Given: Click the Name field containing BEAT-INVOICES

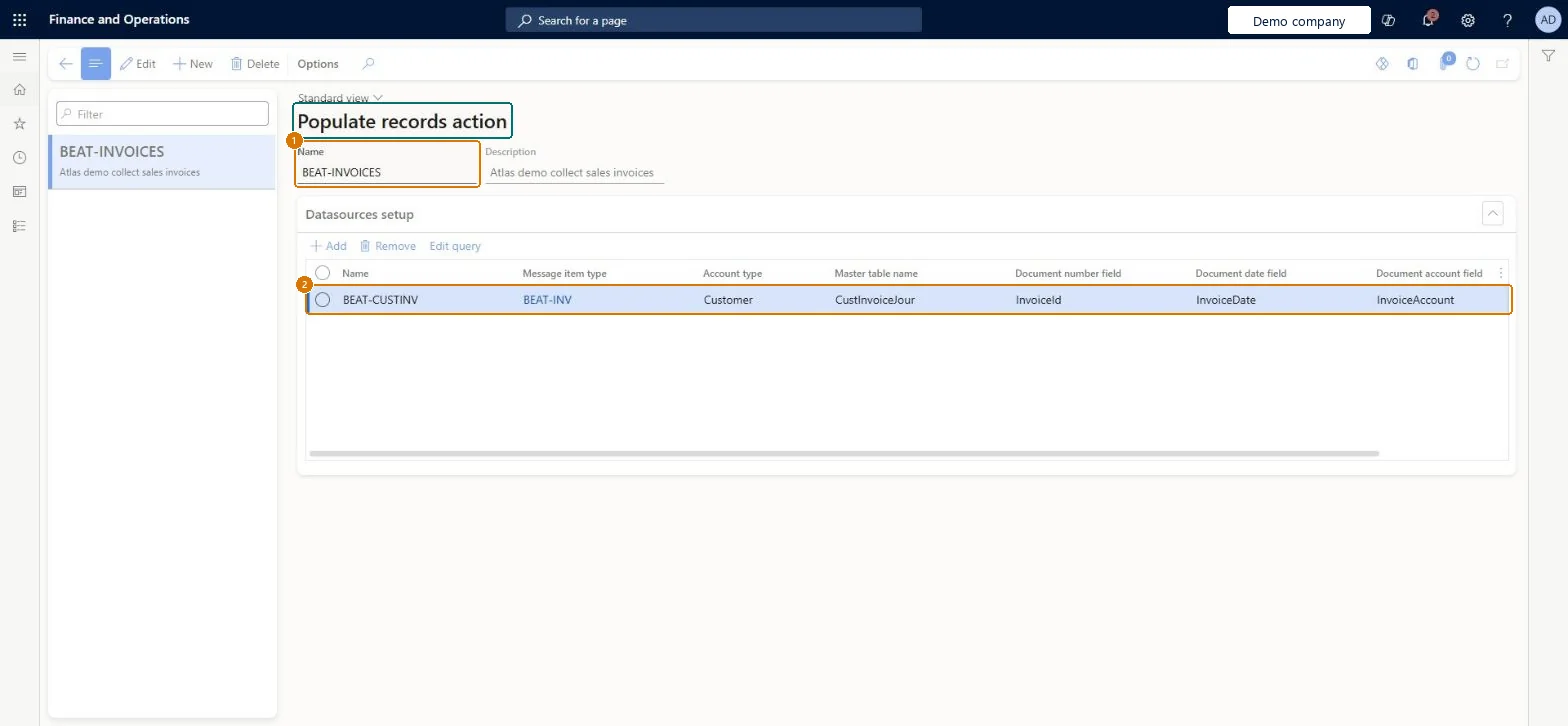Looking at the screenshot, I should [x=387, y=172].
